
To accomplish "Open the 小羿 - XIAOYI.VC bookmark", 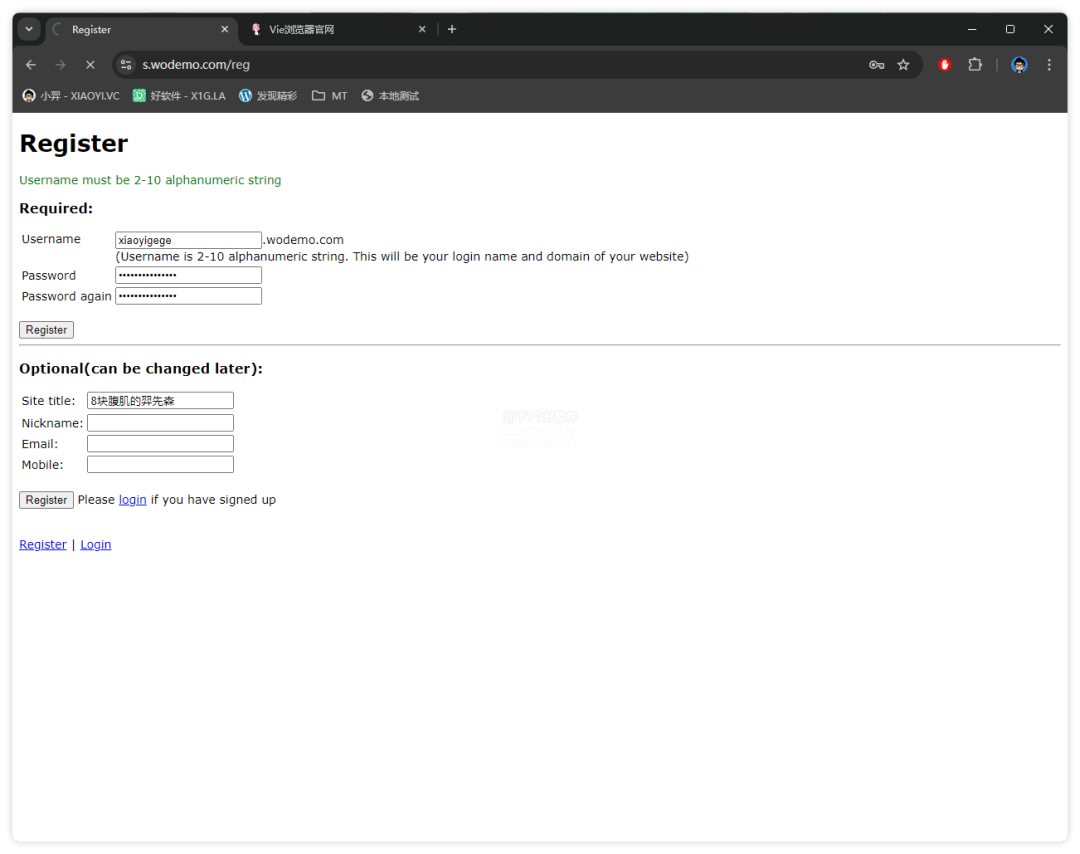I will 71,96.
